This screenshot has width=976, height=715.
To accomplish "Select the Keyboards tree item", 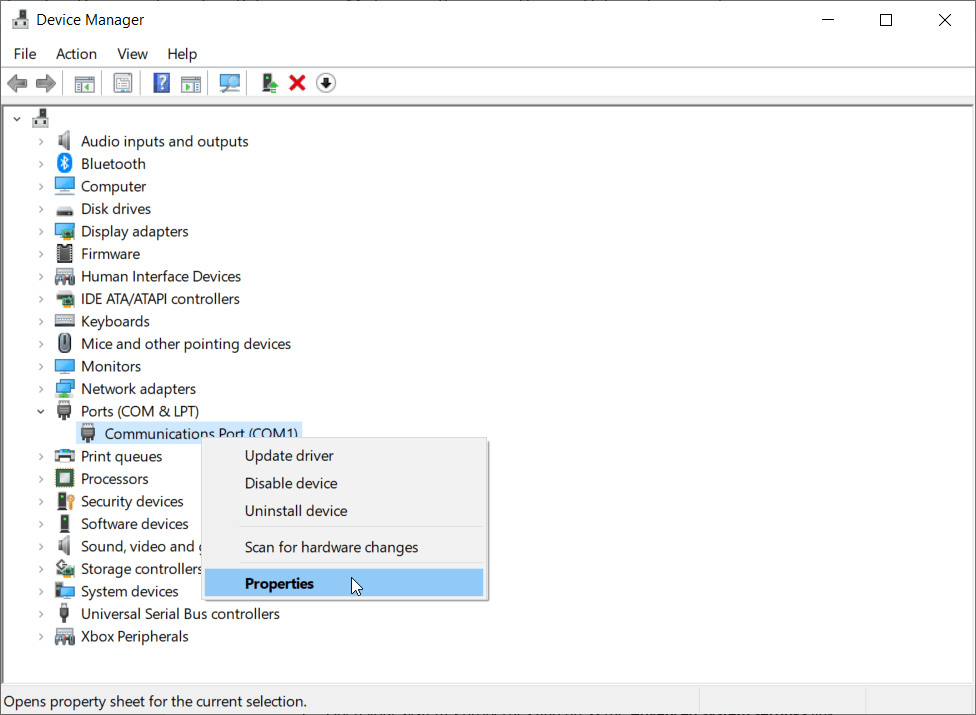I will [113, 321].
